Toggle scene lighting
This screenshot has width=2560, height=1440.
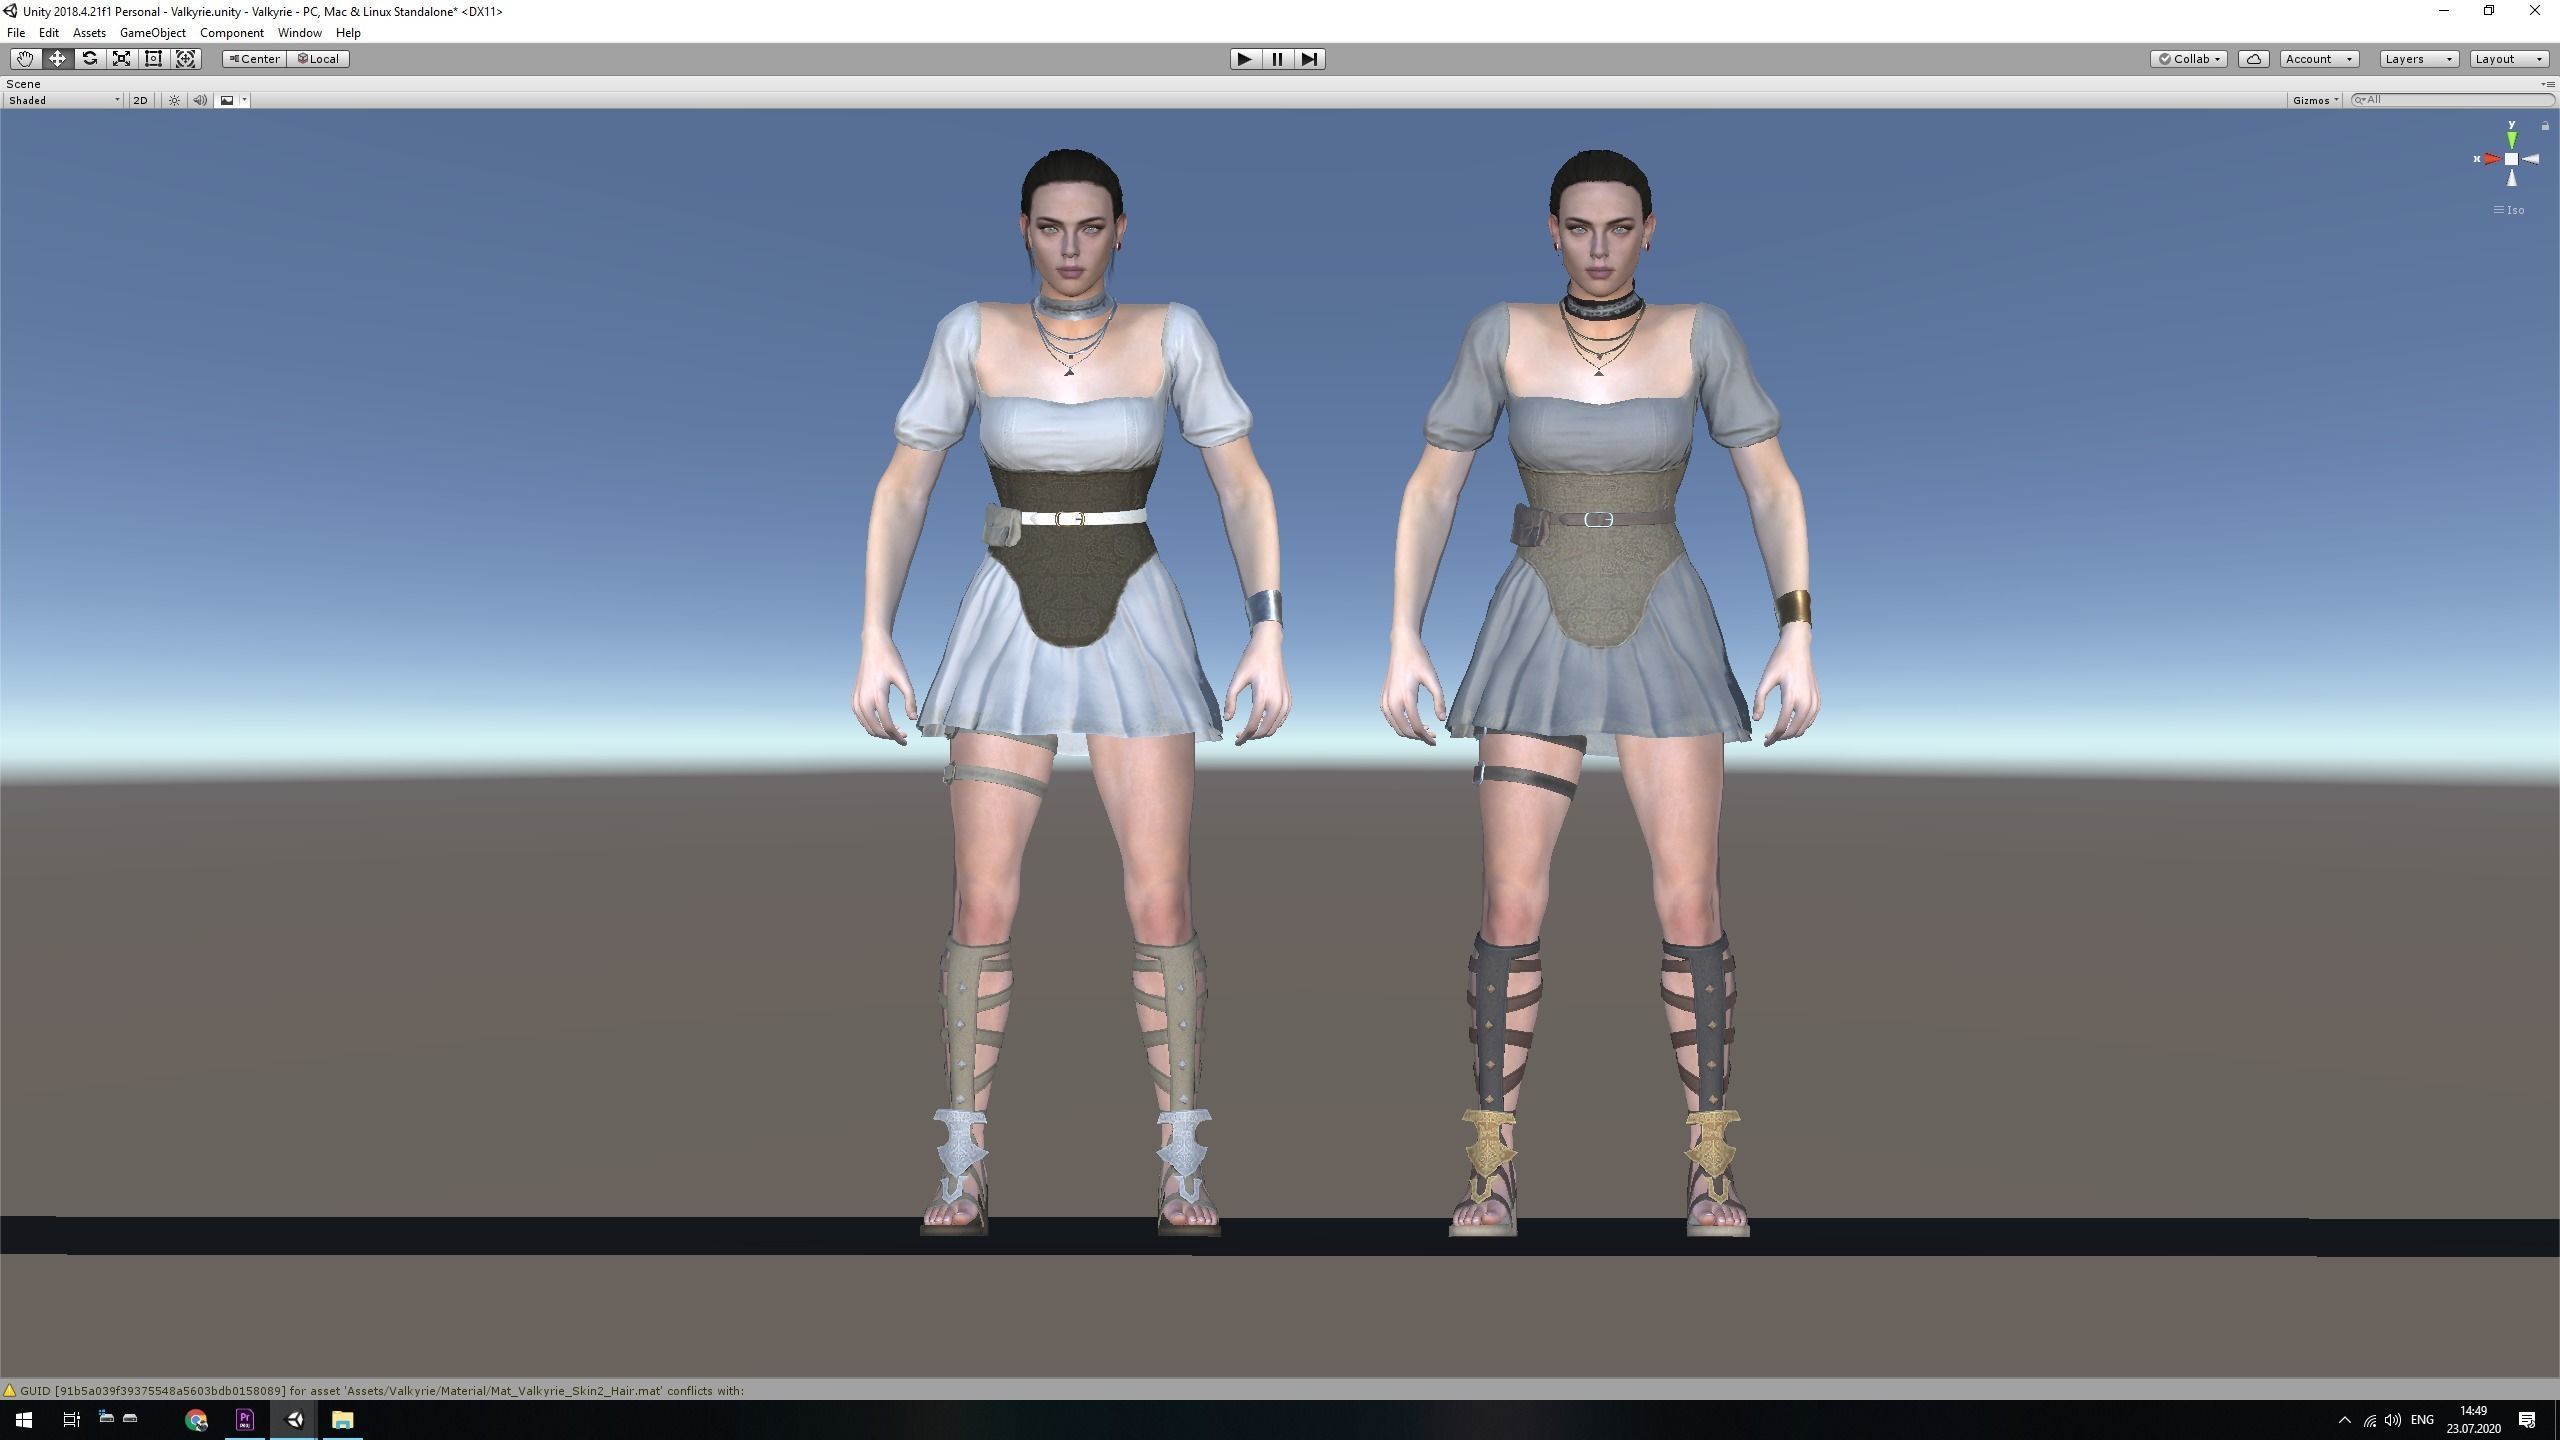174,100
